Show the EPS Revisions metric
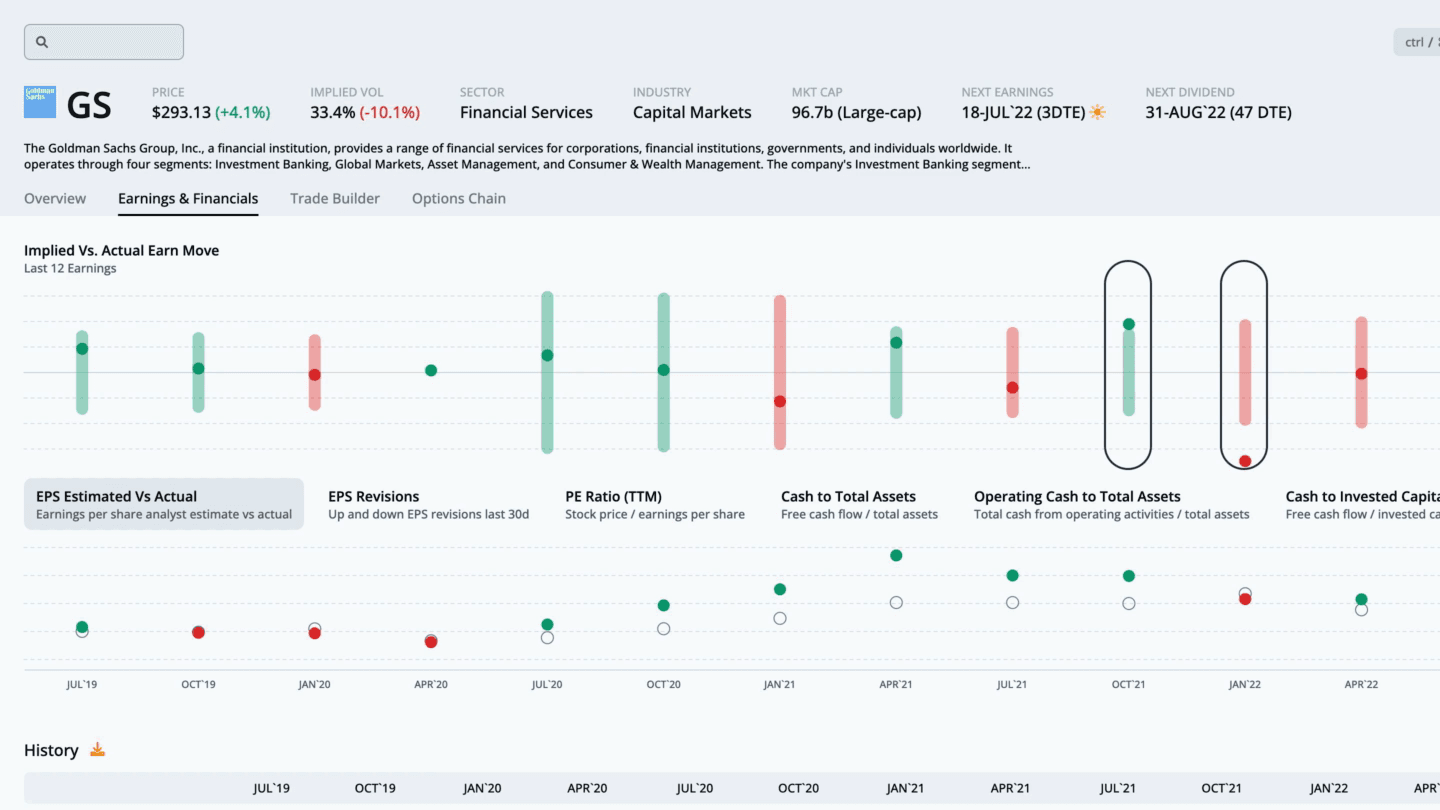This screenshot has width=1440, height=810. click(428, 504)
